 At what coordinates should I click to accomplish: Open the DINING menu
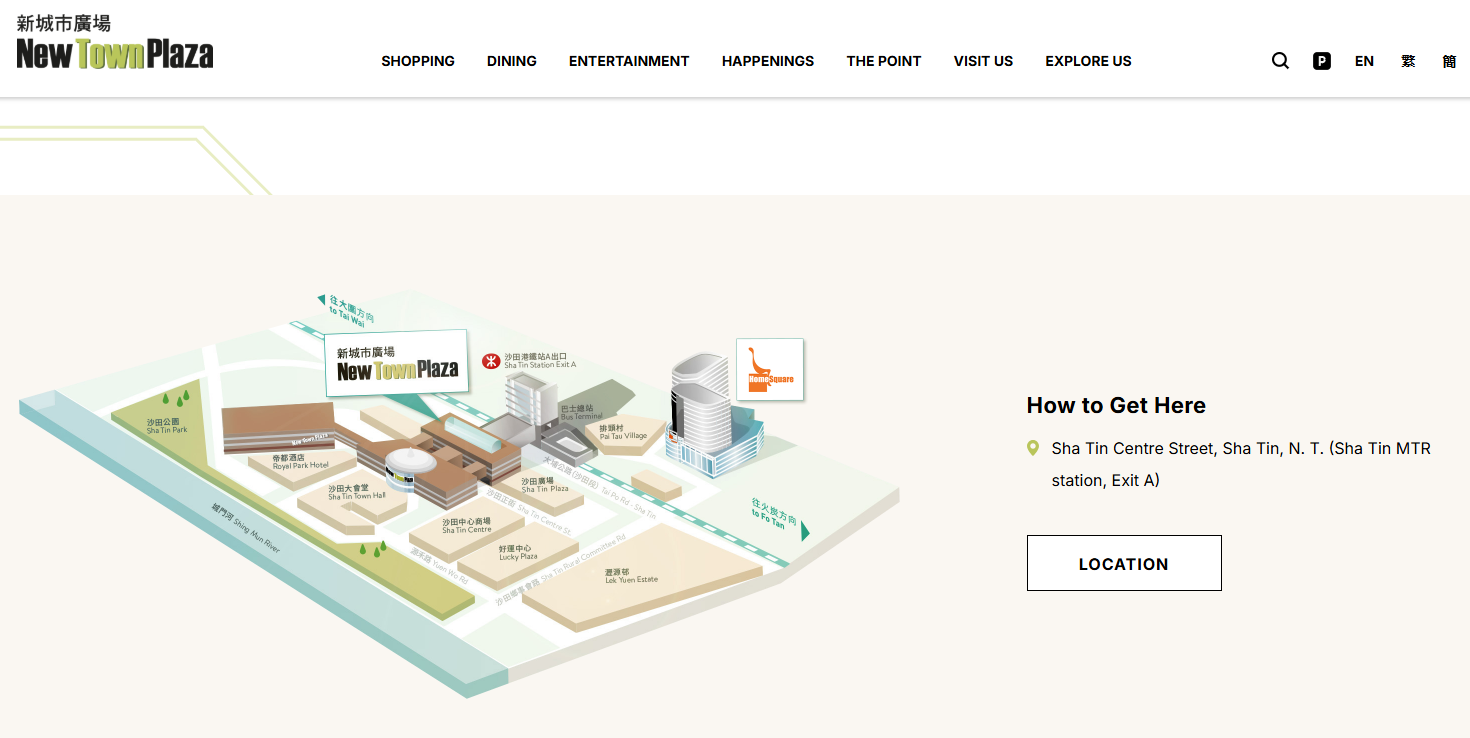(512, 61)
